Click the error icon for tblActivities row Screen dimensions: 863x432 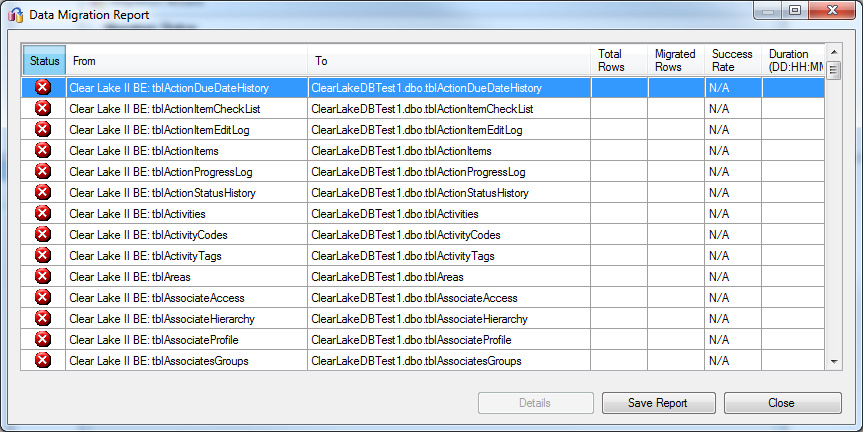(x=43, y=213)
